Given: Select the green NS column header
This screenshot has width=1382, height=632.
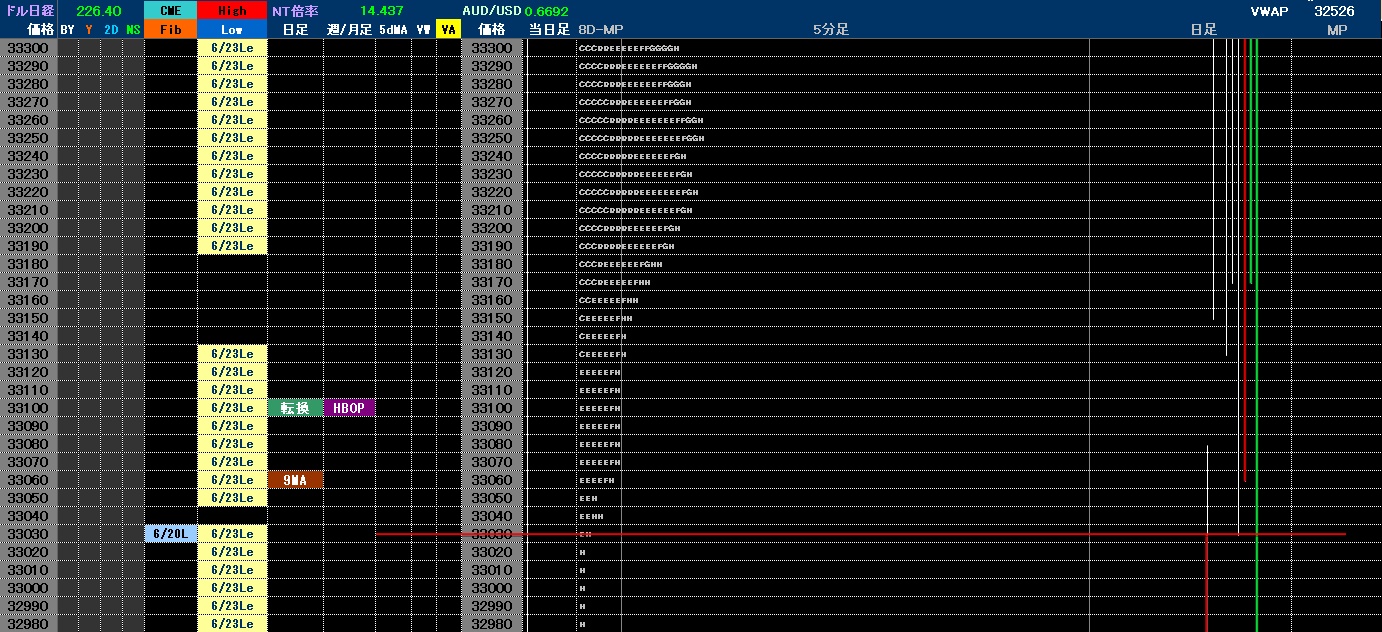Looking at the screenshot, I should (133, 29).
